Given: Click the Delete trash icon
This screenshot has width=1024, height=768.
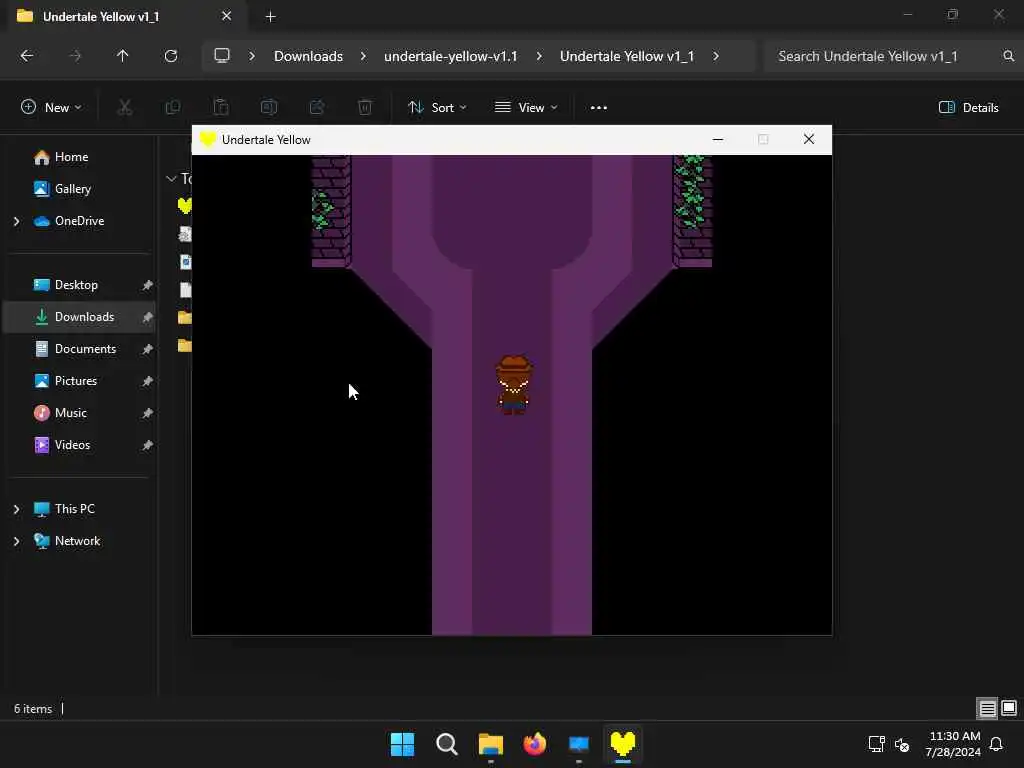Looking at the screenshot, I should [365, 107].
